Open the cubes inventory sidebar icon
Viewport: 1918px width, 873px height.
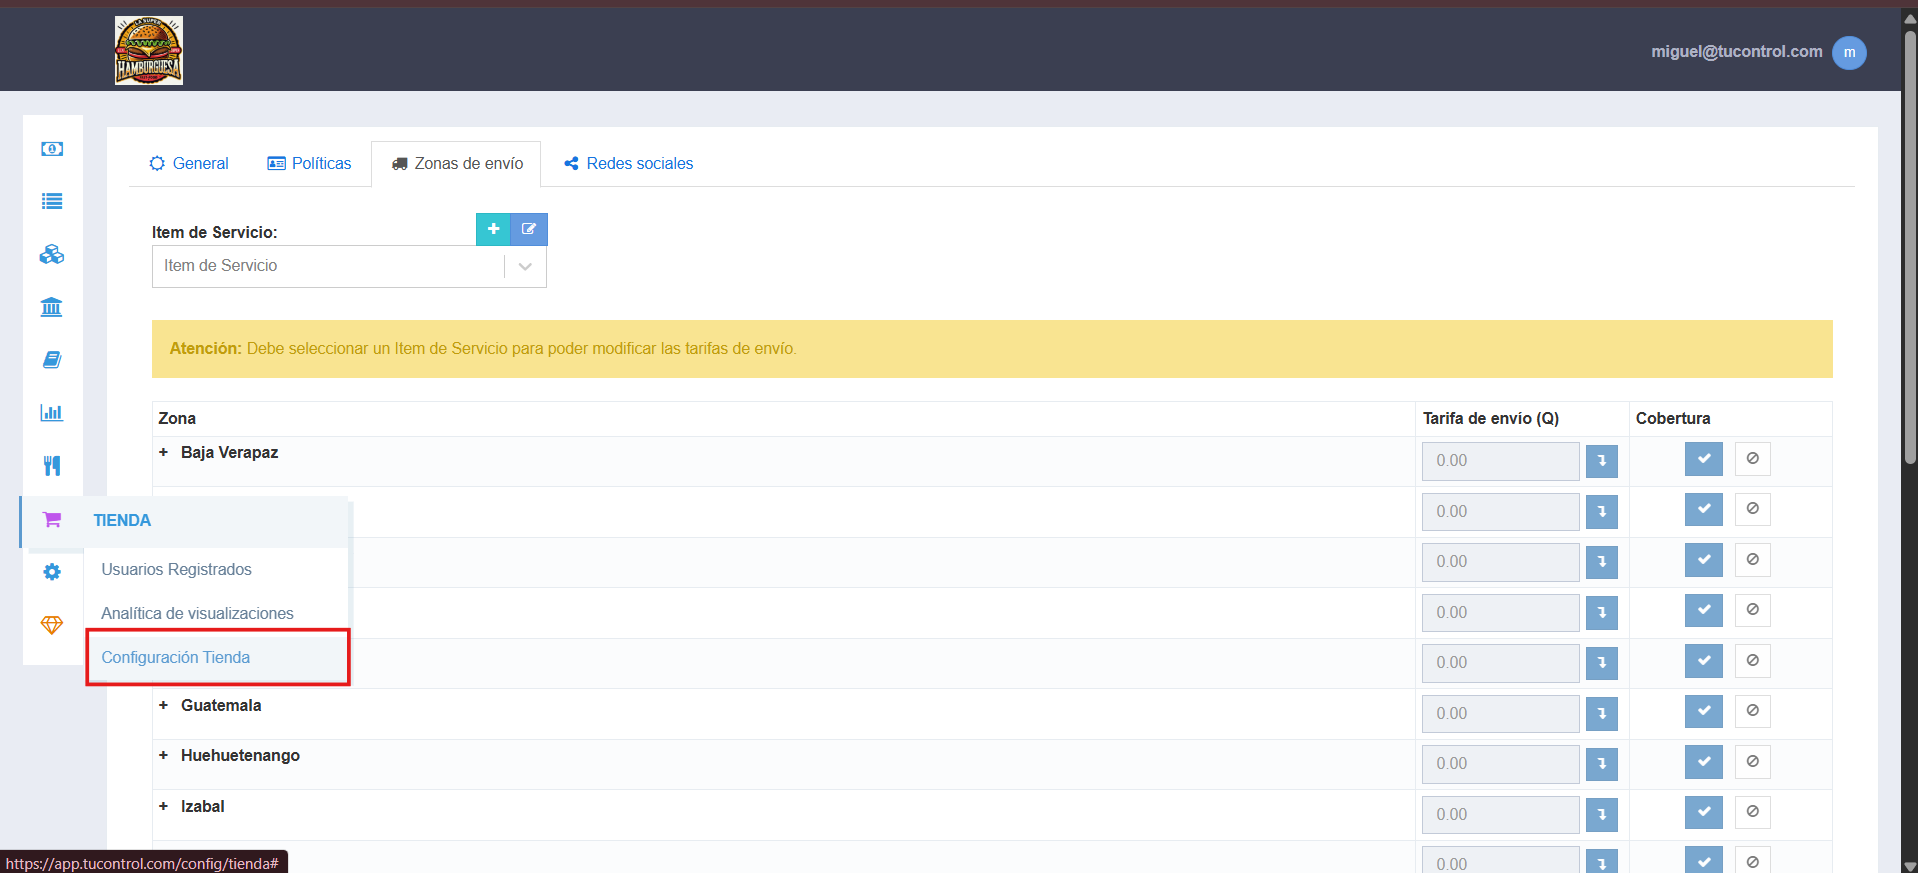pyautogui.click(x=52, y=255)
